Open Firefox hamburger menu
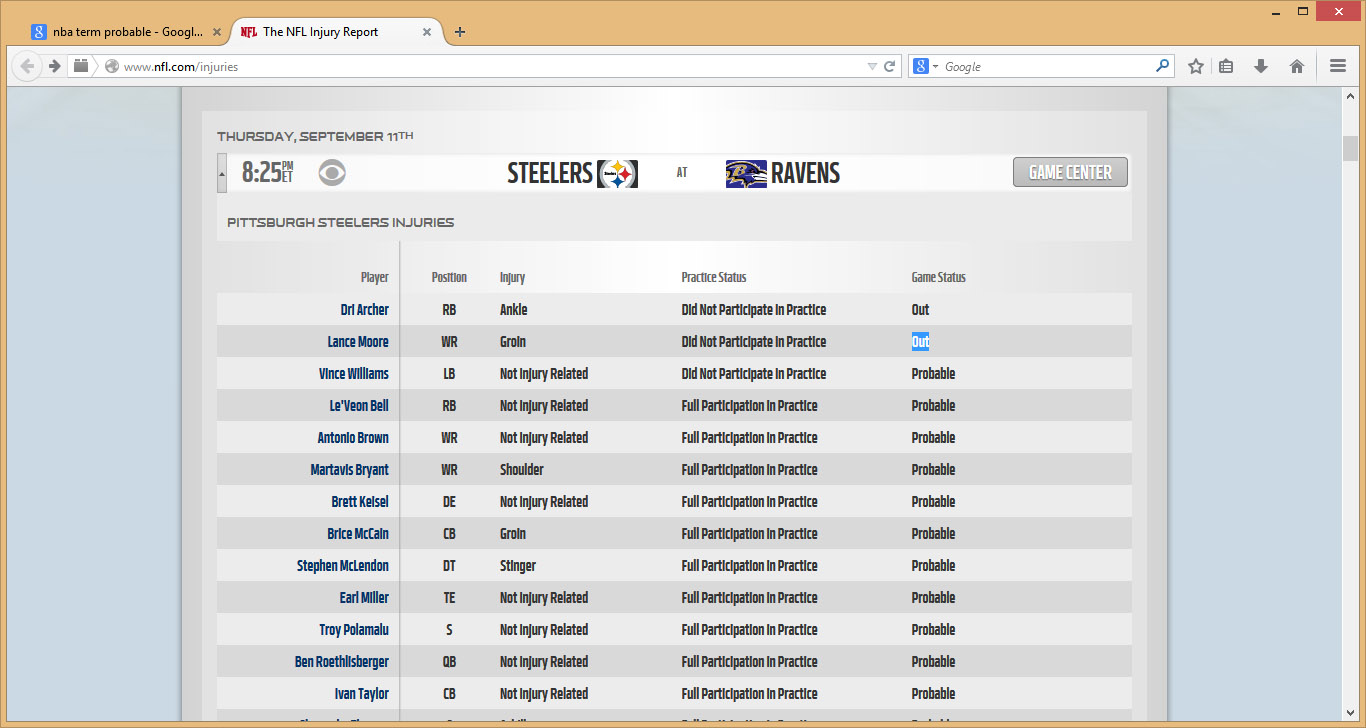Screen dimensions: 1366x728 pos(1338,66)
